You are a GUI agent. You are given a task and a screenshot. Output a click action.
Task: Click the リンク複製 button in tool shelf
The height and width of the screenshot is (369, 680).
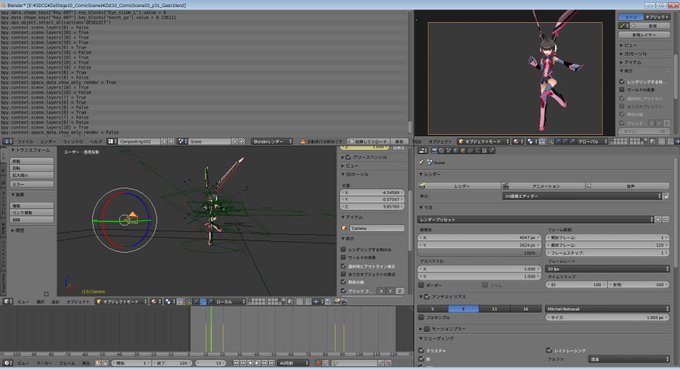point(32,212)
